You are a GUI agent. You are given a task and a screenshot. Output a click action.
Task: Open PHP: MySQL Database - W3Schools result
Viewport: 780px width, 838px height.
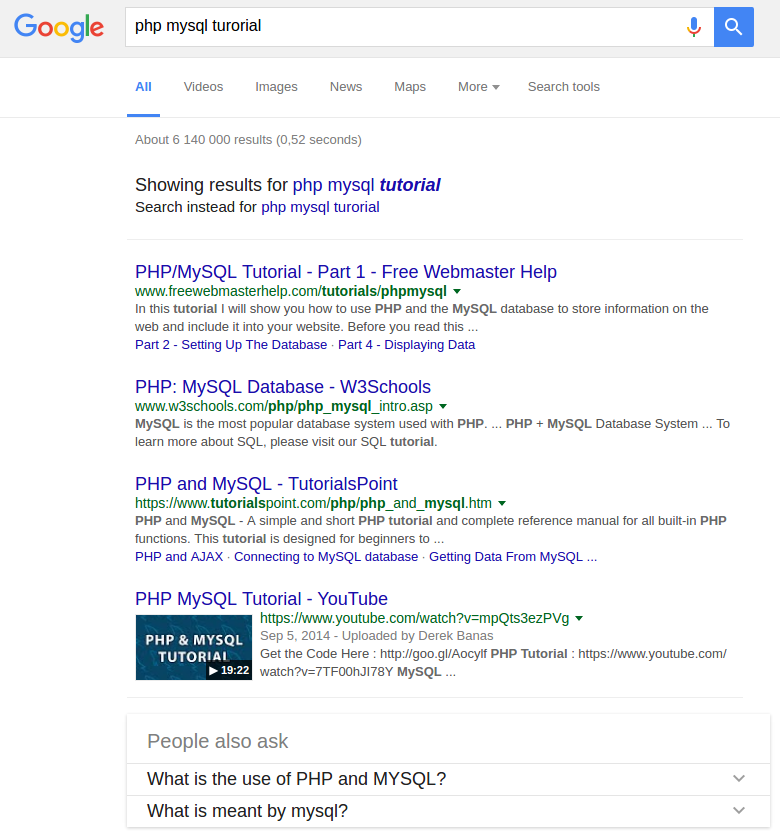click(283, 386)
